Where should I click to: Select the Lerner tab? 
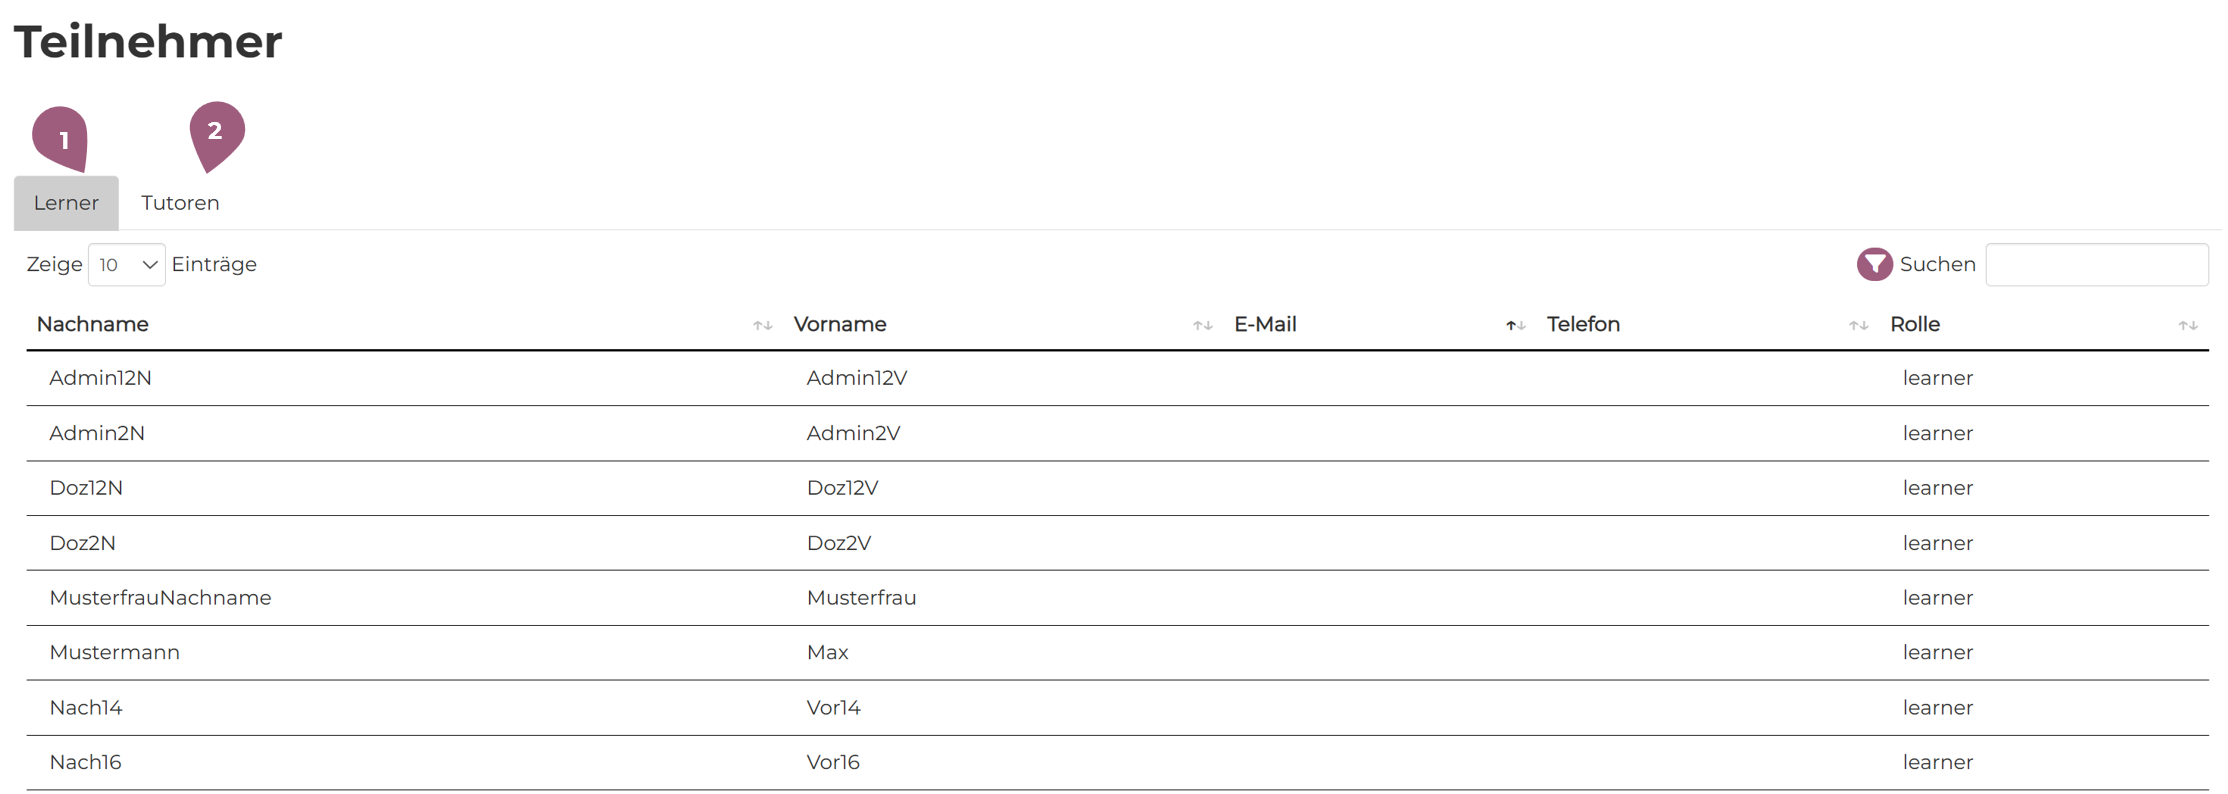[x=66, y=203]
